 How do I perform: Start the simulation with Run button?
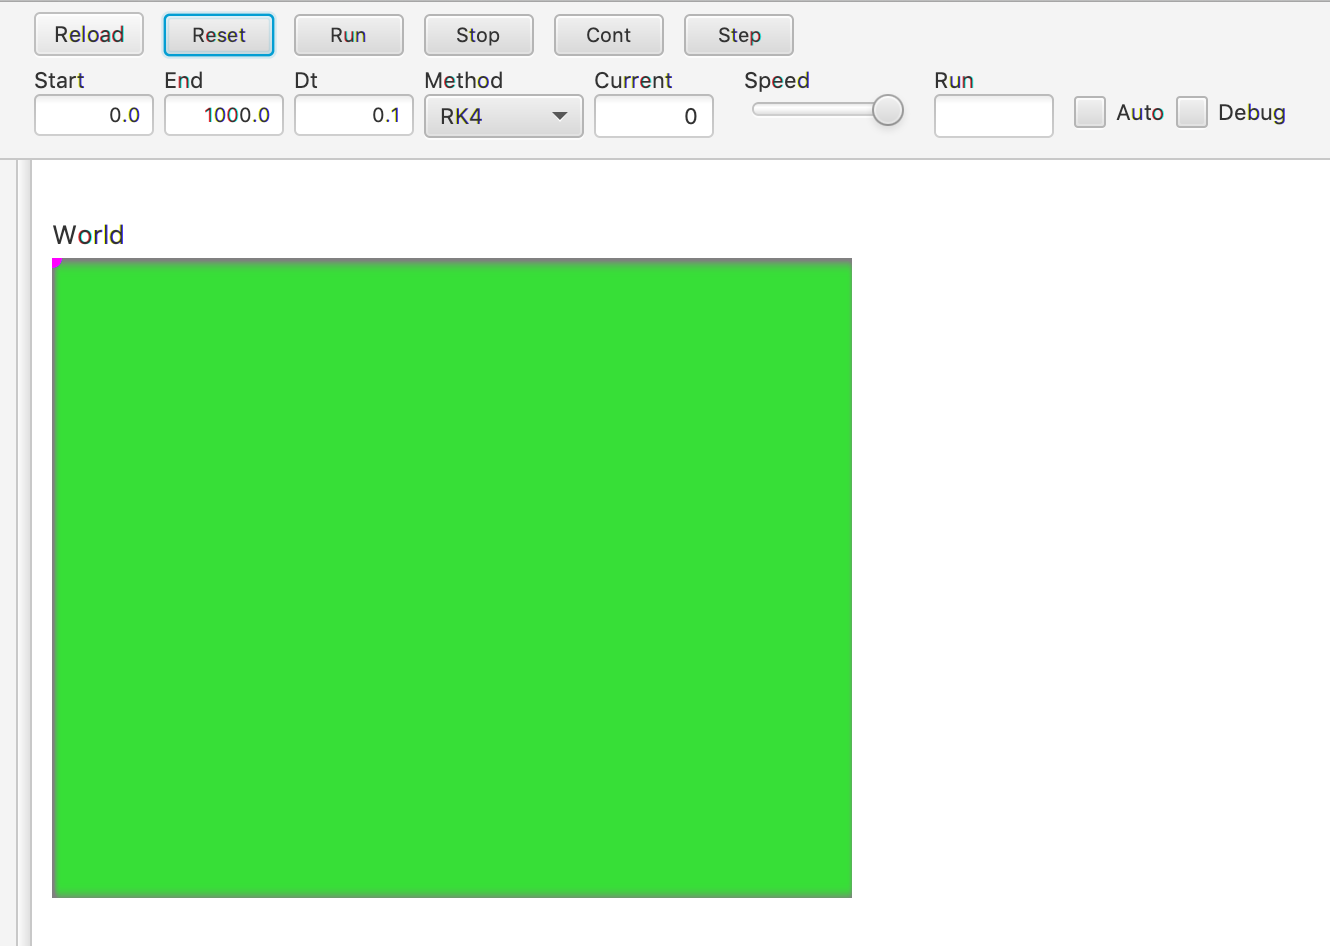coord(349,35)
